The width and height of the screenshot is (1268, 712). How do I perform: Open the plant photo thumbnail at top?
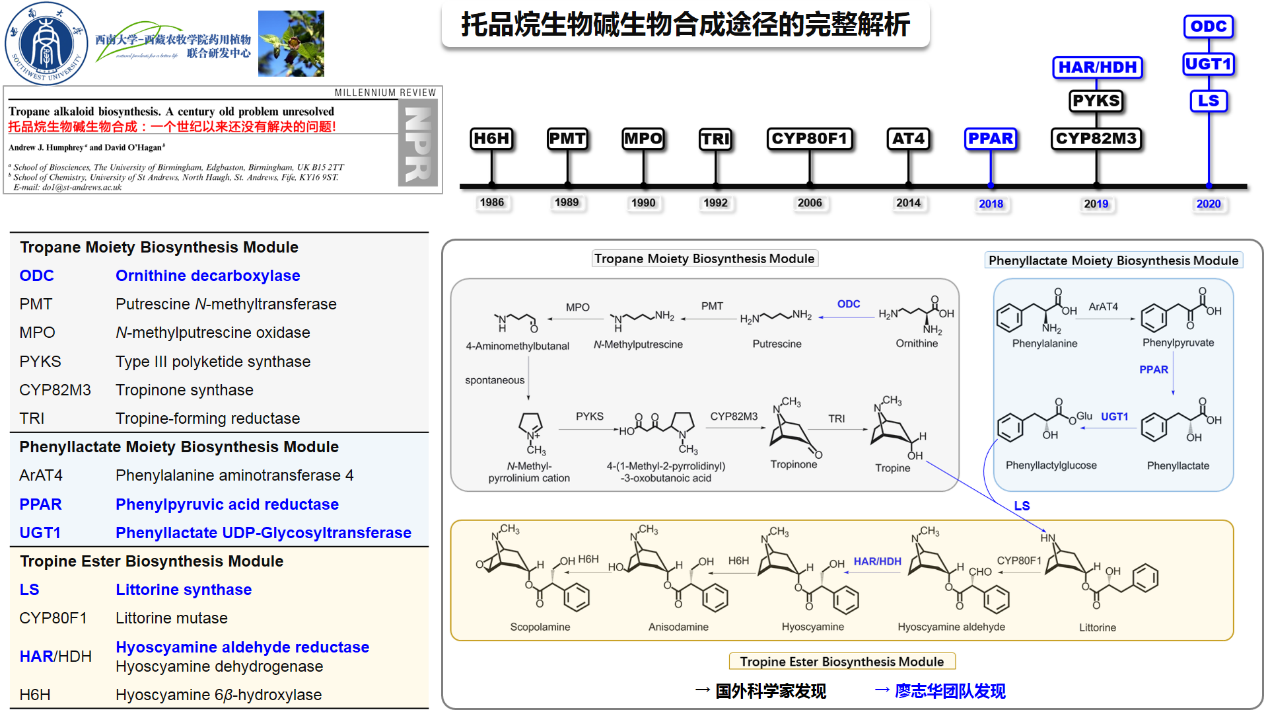[290, 44]
